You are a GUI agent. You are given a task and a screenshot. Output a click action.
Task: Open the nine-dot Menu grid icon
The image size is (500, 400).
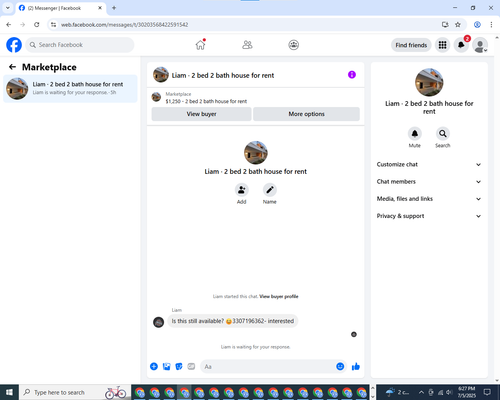[x=442, y=45]
